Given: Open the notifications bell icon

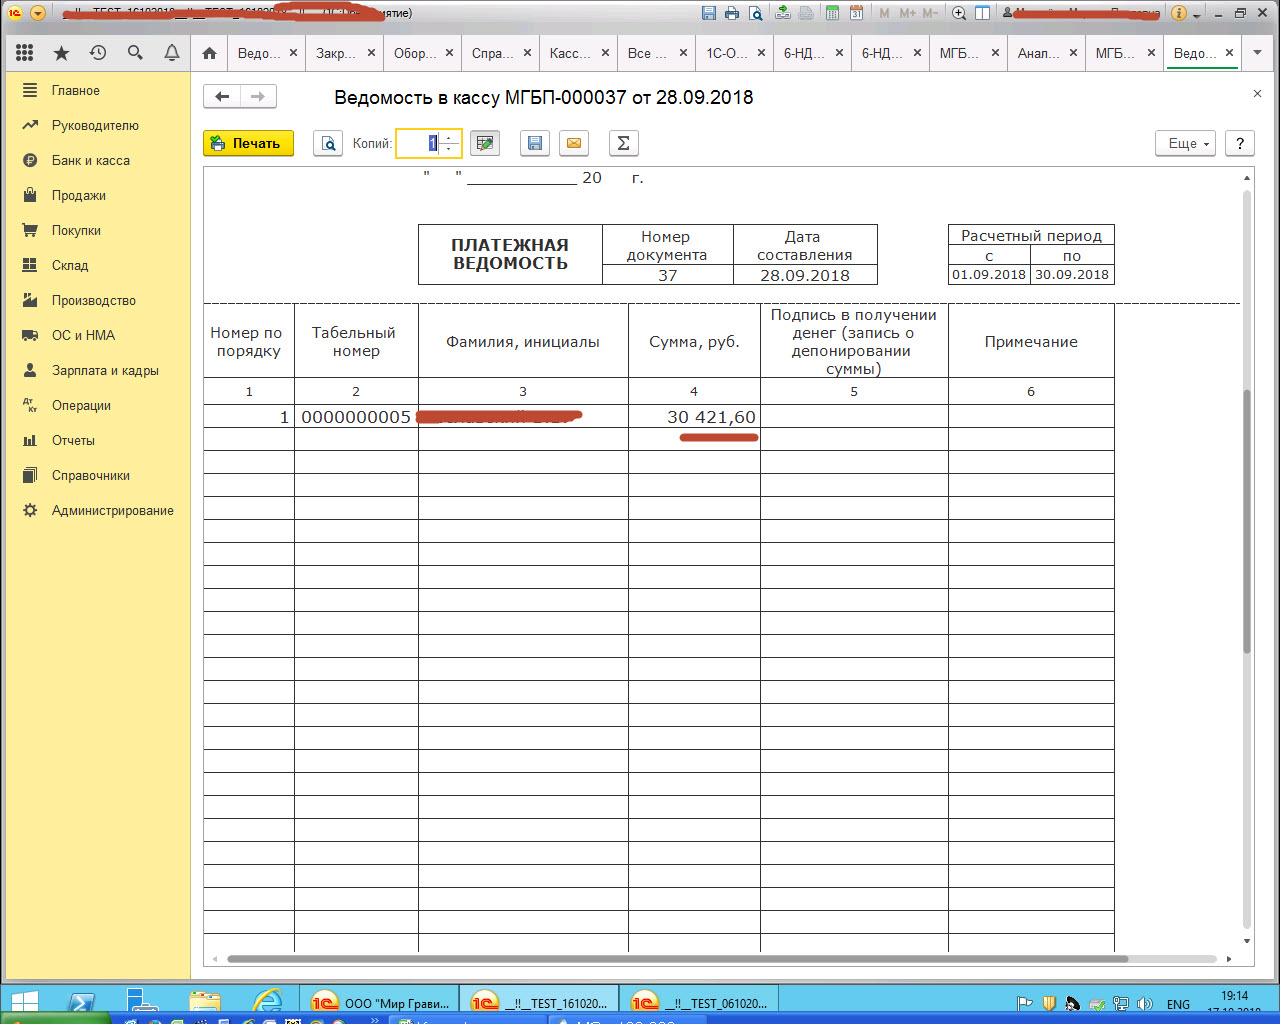Looking at the screenshot, I should (172, 53).
